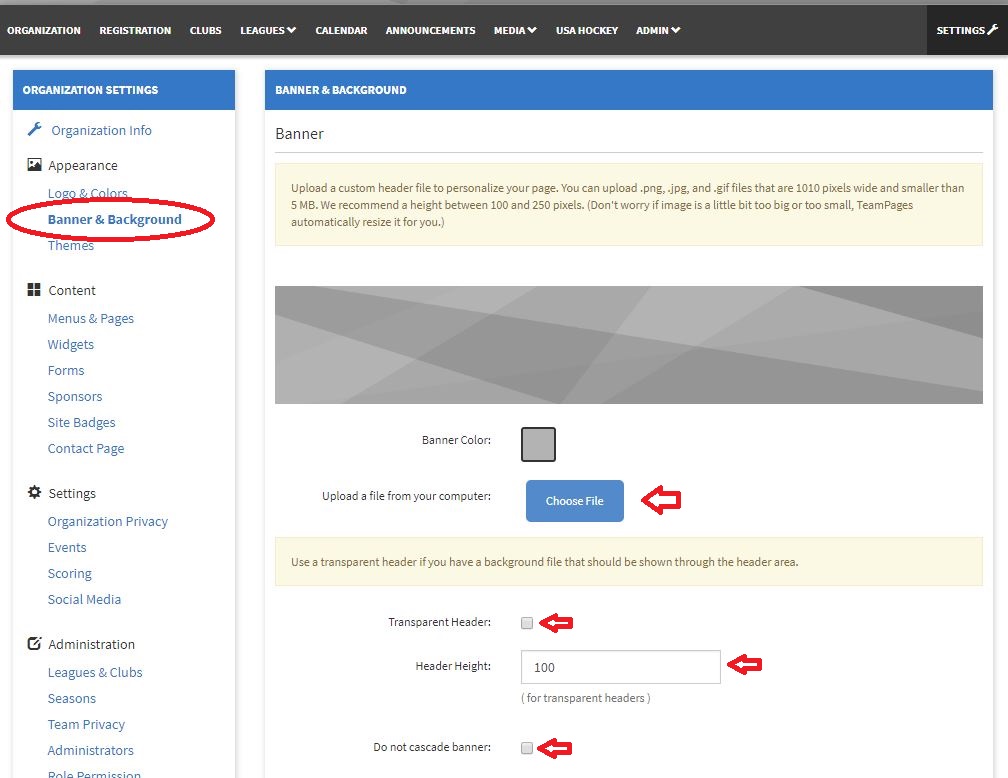Open the Logo & Colors link
The height and width of the screenshot is (778, 1008).
point(87,193)
